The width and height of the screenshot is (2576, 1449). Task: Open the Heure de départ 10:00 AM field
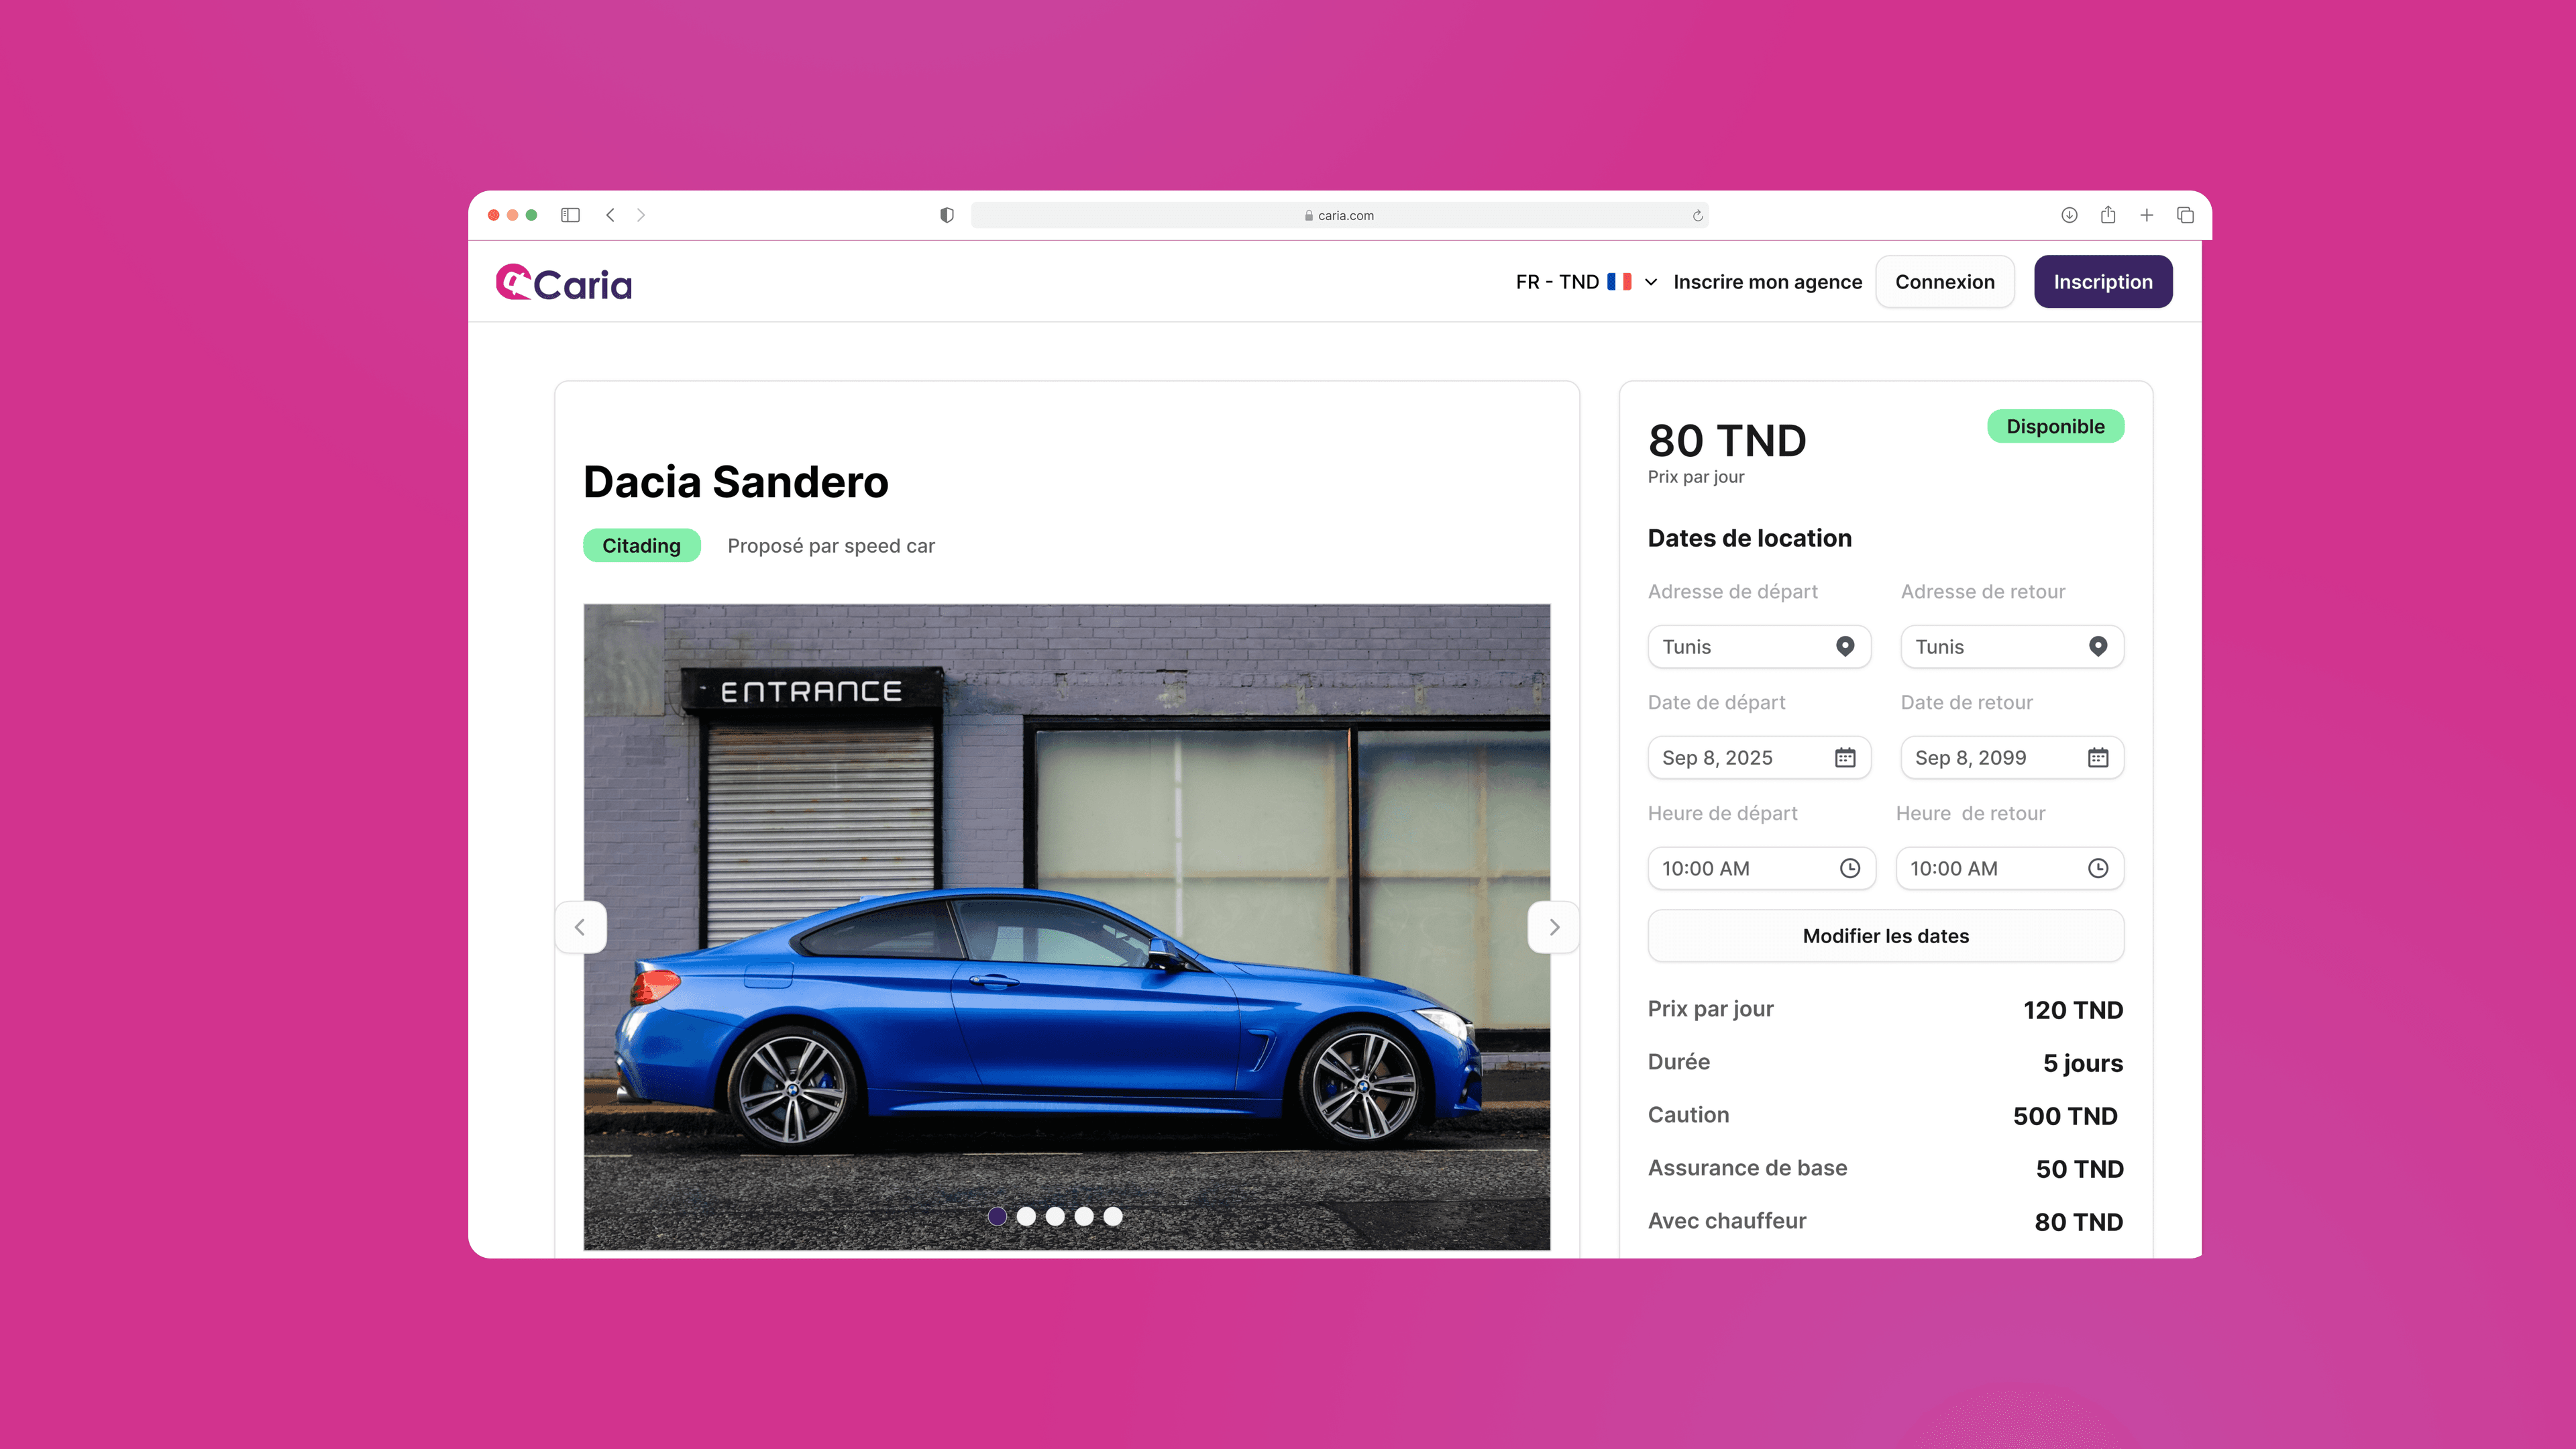(x=1762, y=869)
